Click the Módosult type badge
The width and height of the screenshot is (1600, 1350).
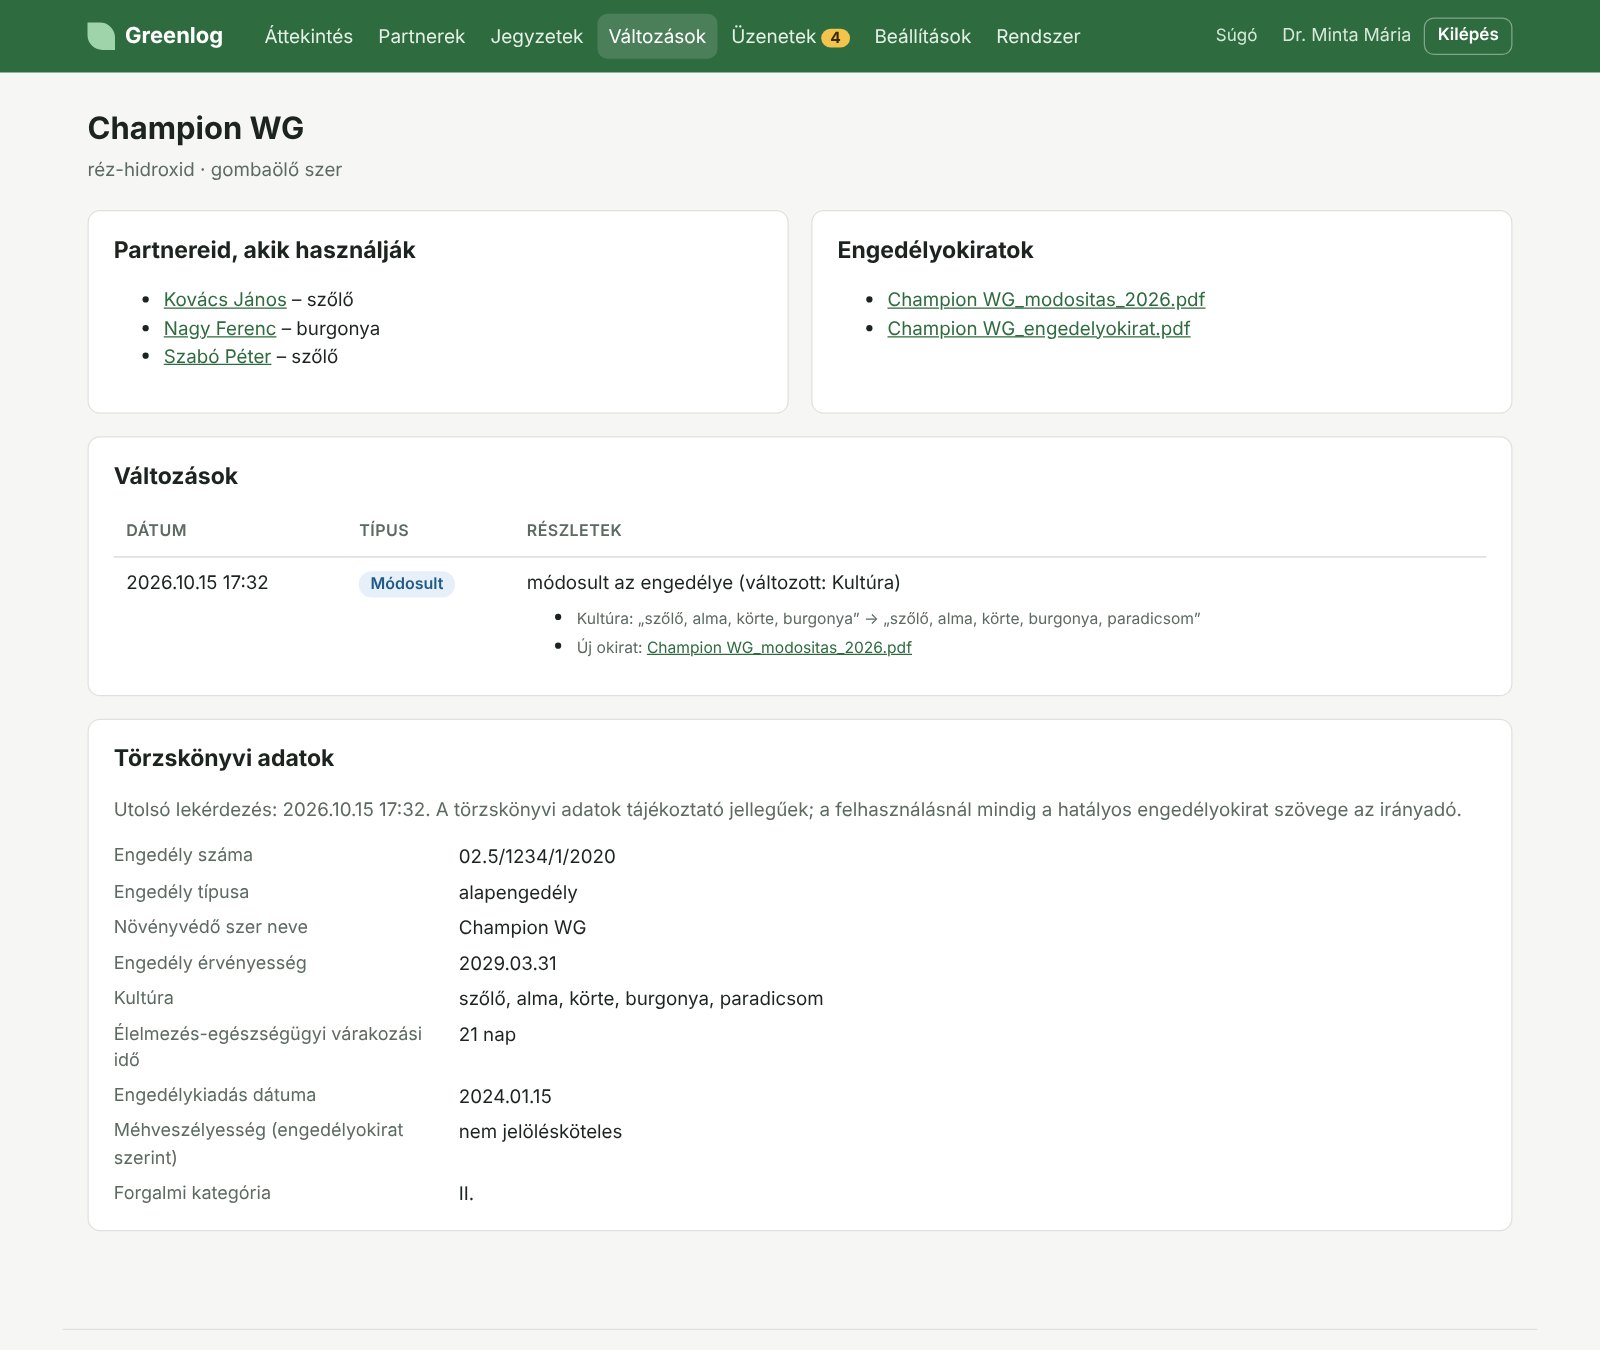(406, 584)
